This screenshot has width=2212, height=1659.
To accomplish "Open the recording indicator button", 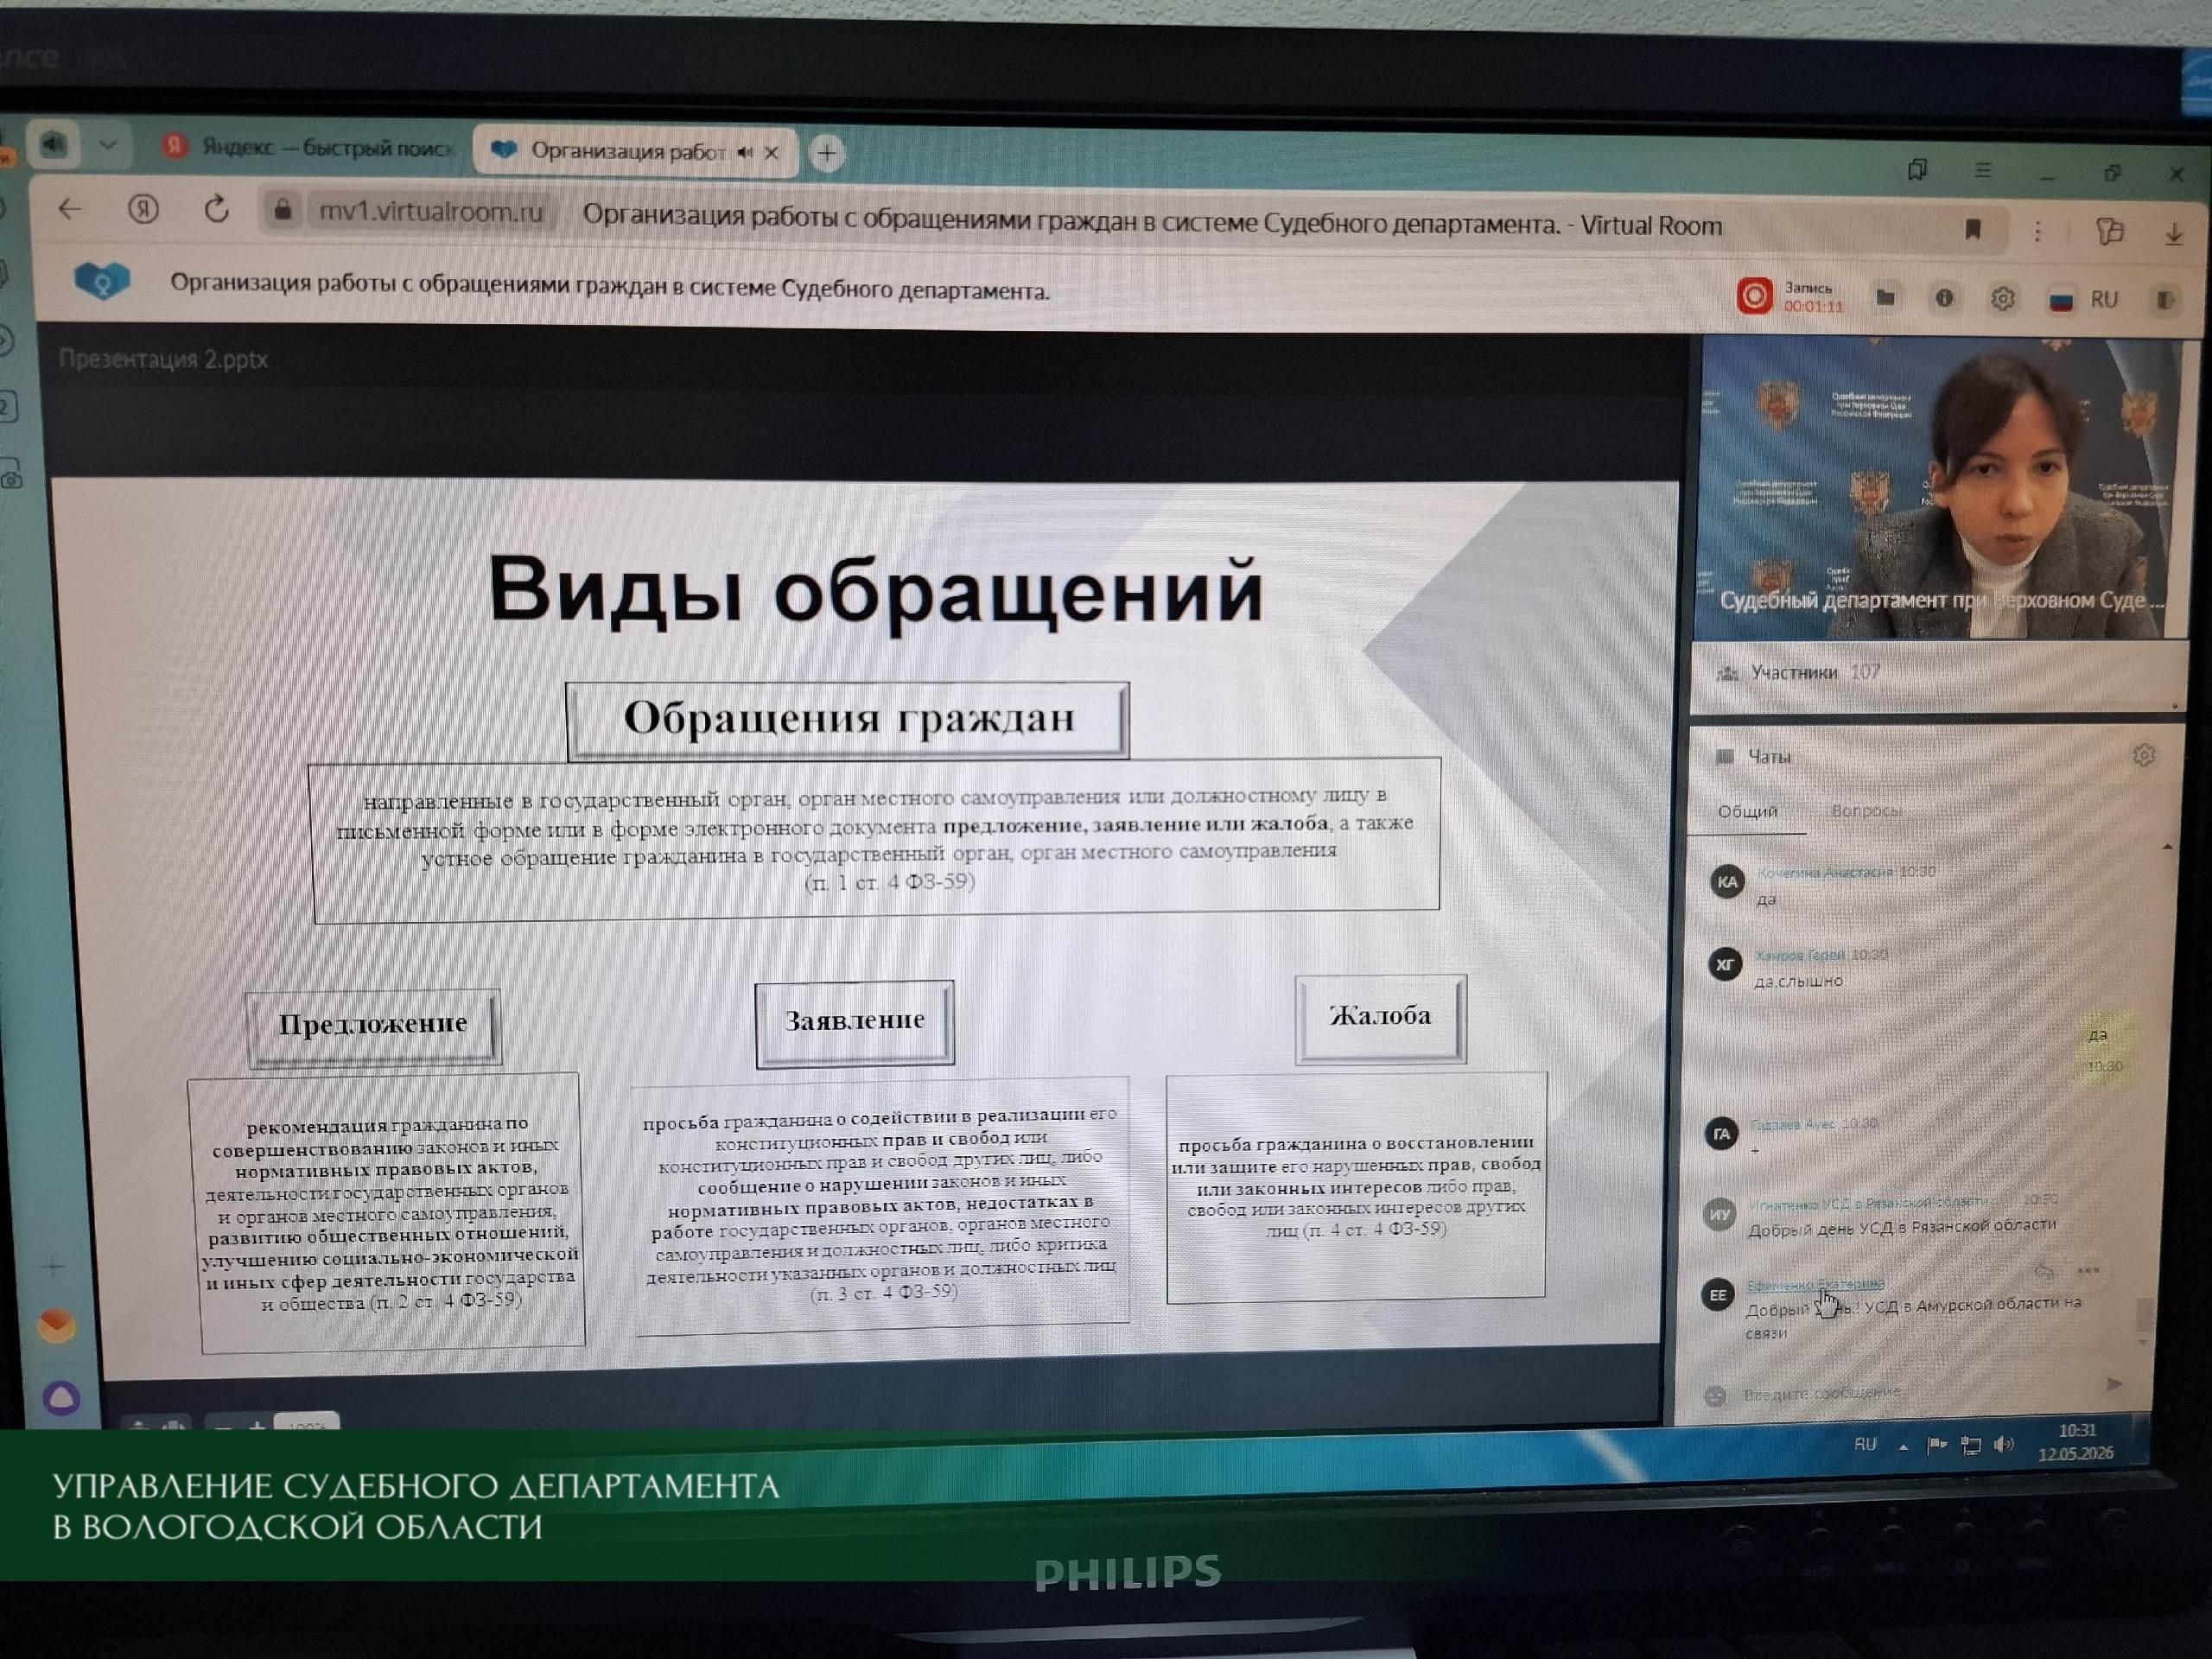I will point(1754,296).
